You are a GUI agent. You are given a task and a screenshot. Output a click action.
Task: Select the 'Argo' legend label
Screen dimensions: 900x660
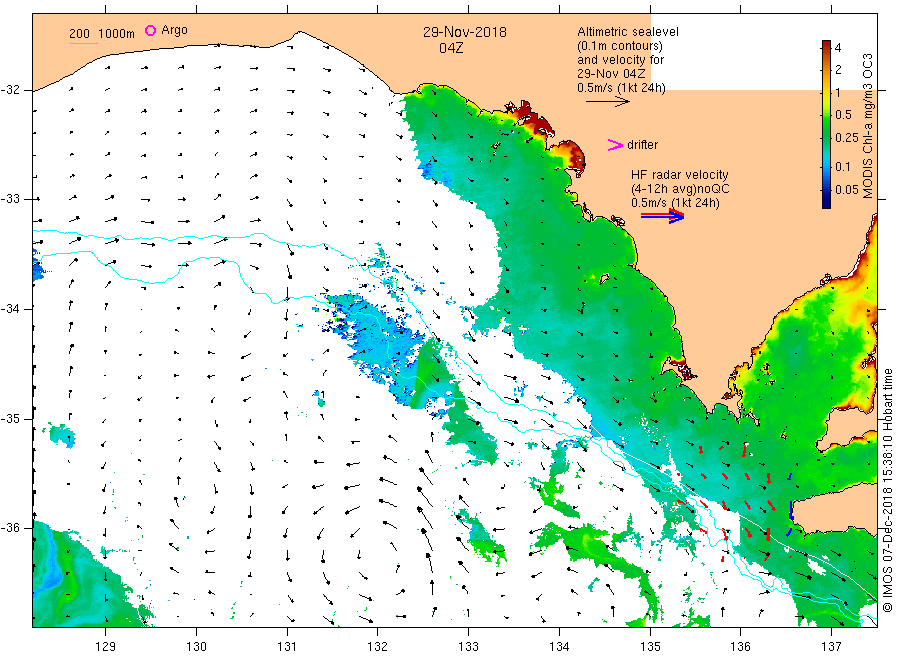pyautogui.click(x=174, y=30)
